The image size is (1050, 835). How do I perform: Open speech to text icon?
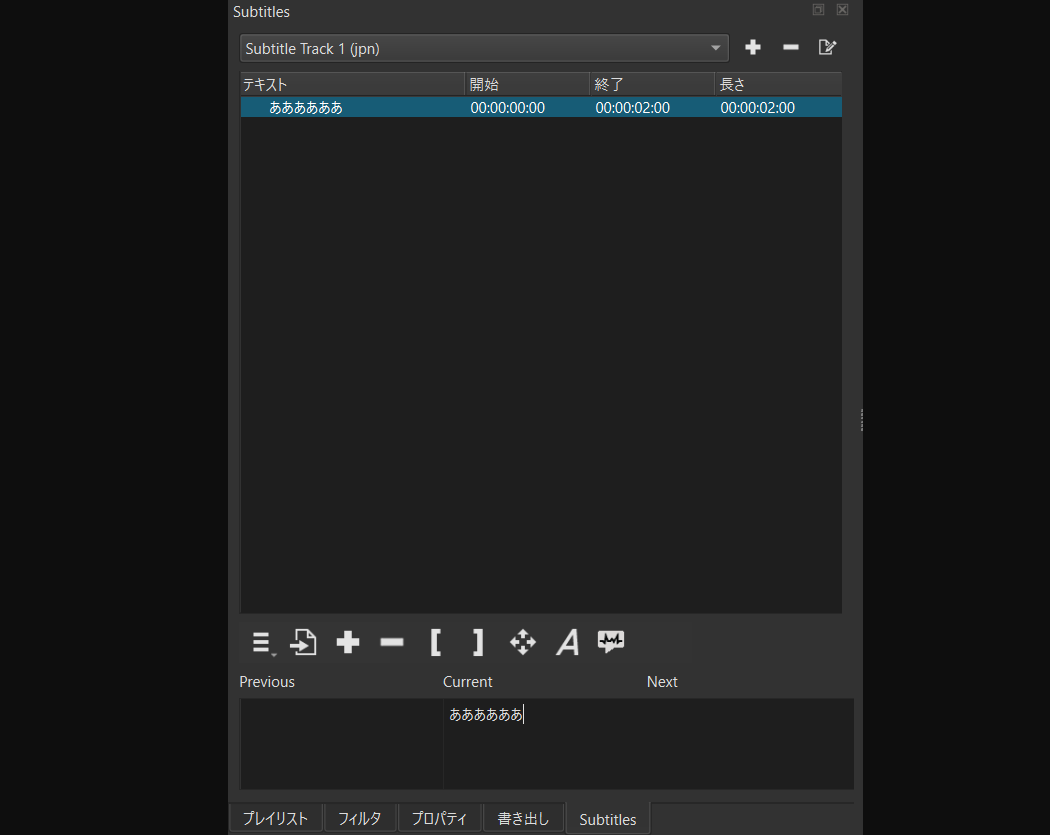611,643
